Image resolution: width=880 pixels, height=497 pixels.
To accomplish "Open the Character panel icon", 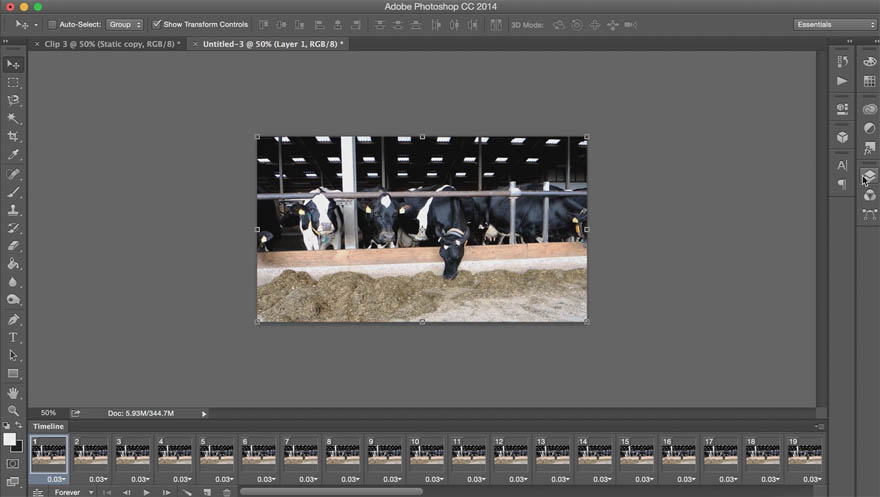I will tap(842, 165).
